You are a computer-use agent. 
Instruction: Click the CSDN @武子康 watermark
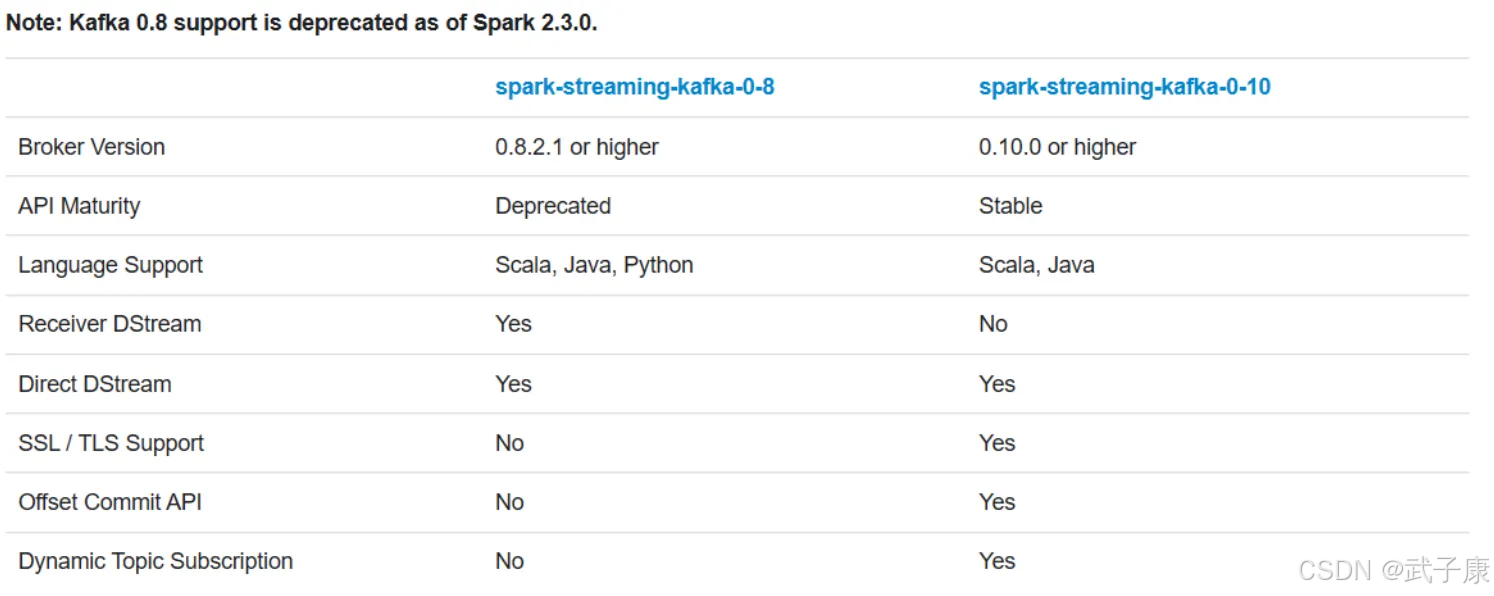click(1394, 571)
